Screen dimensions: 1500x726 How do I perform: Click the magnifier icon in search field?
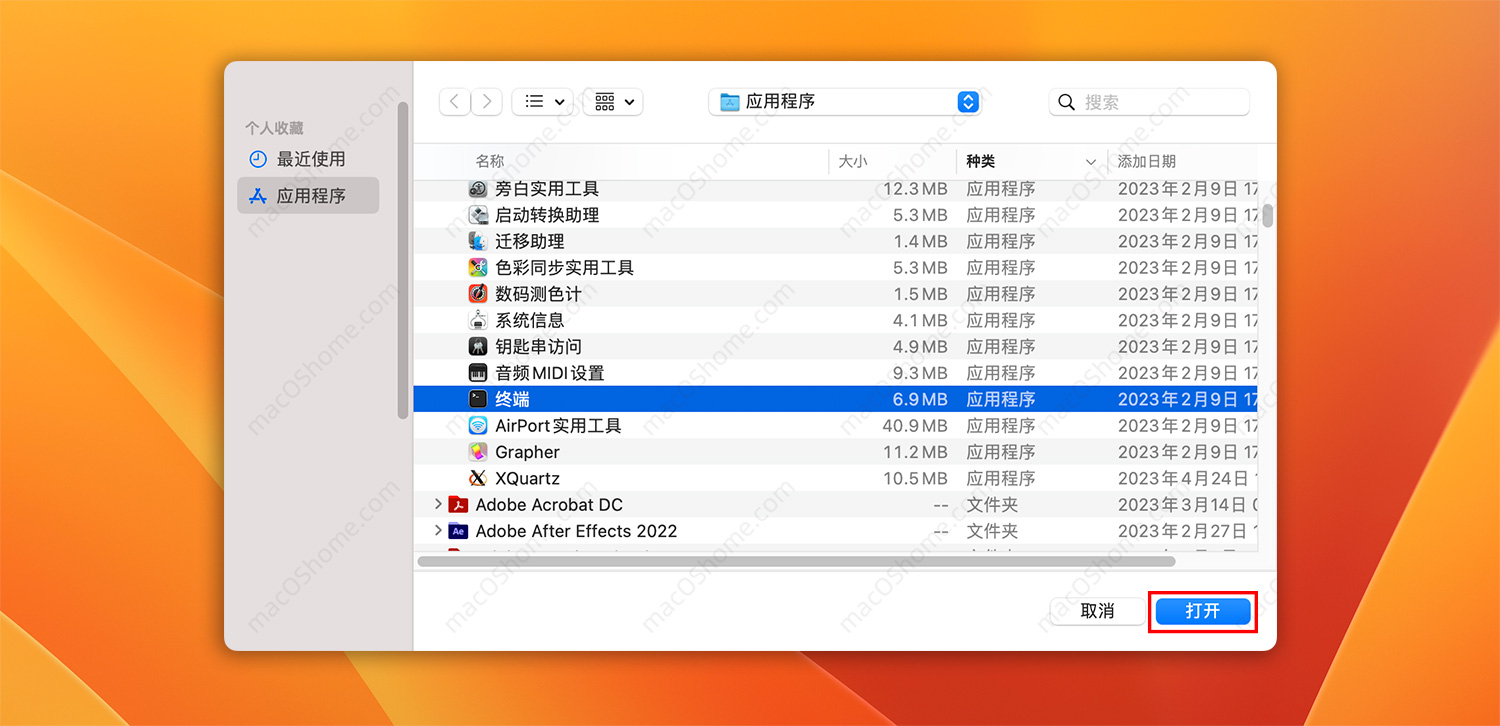(1066, 101)
